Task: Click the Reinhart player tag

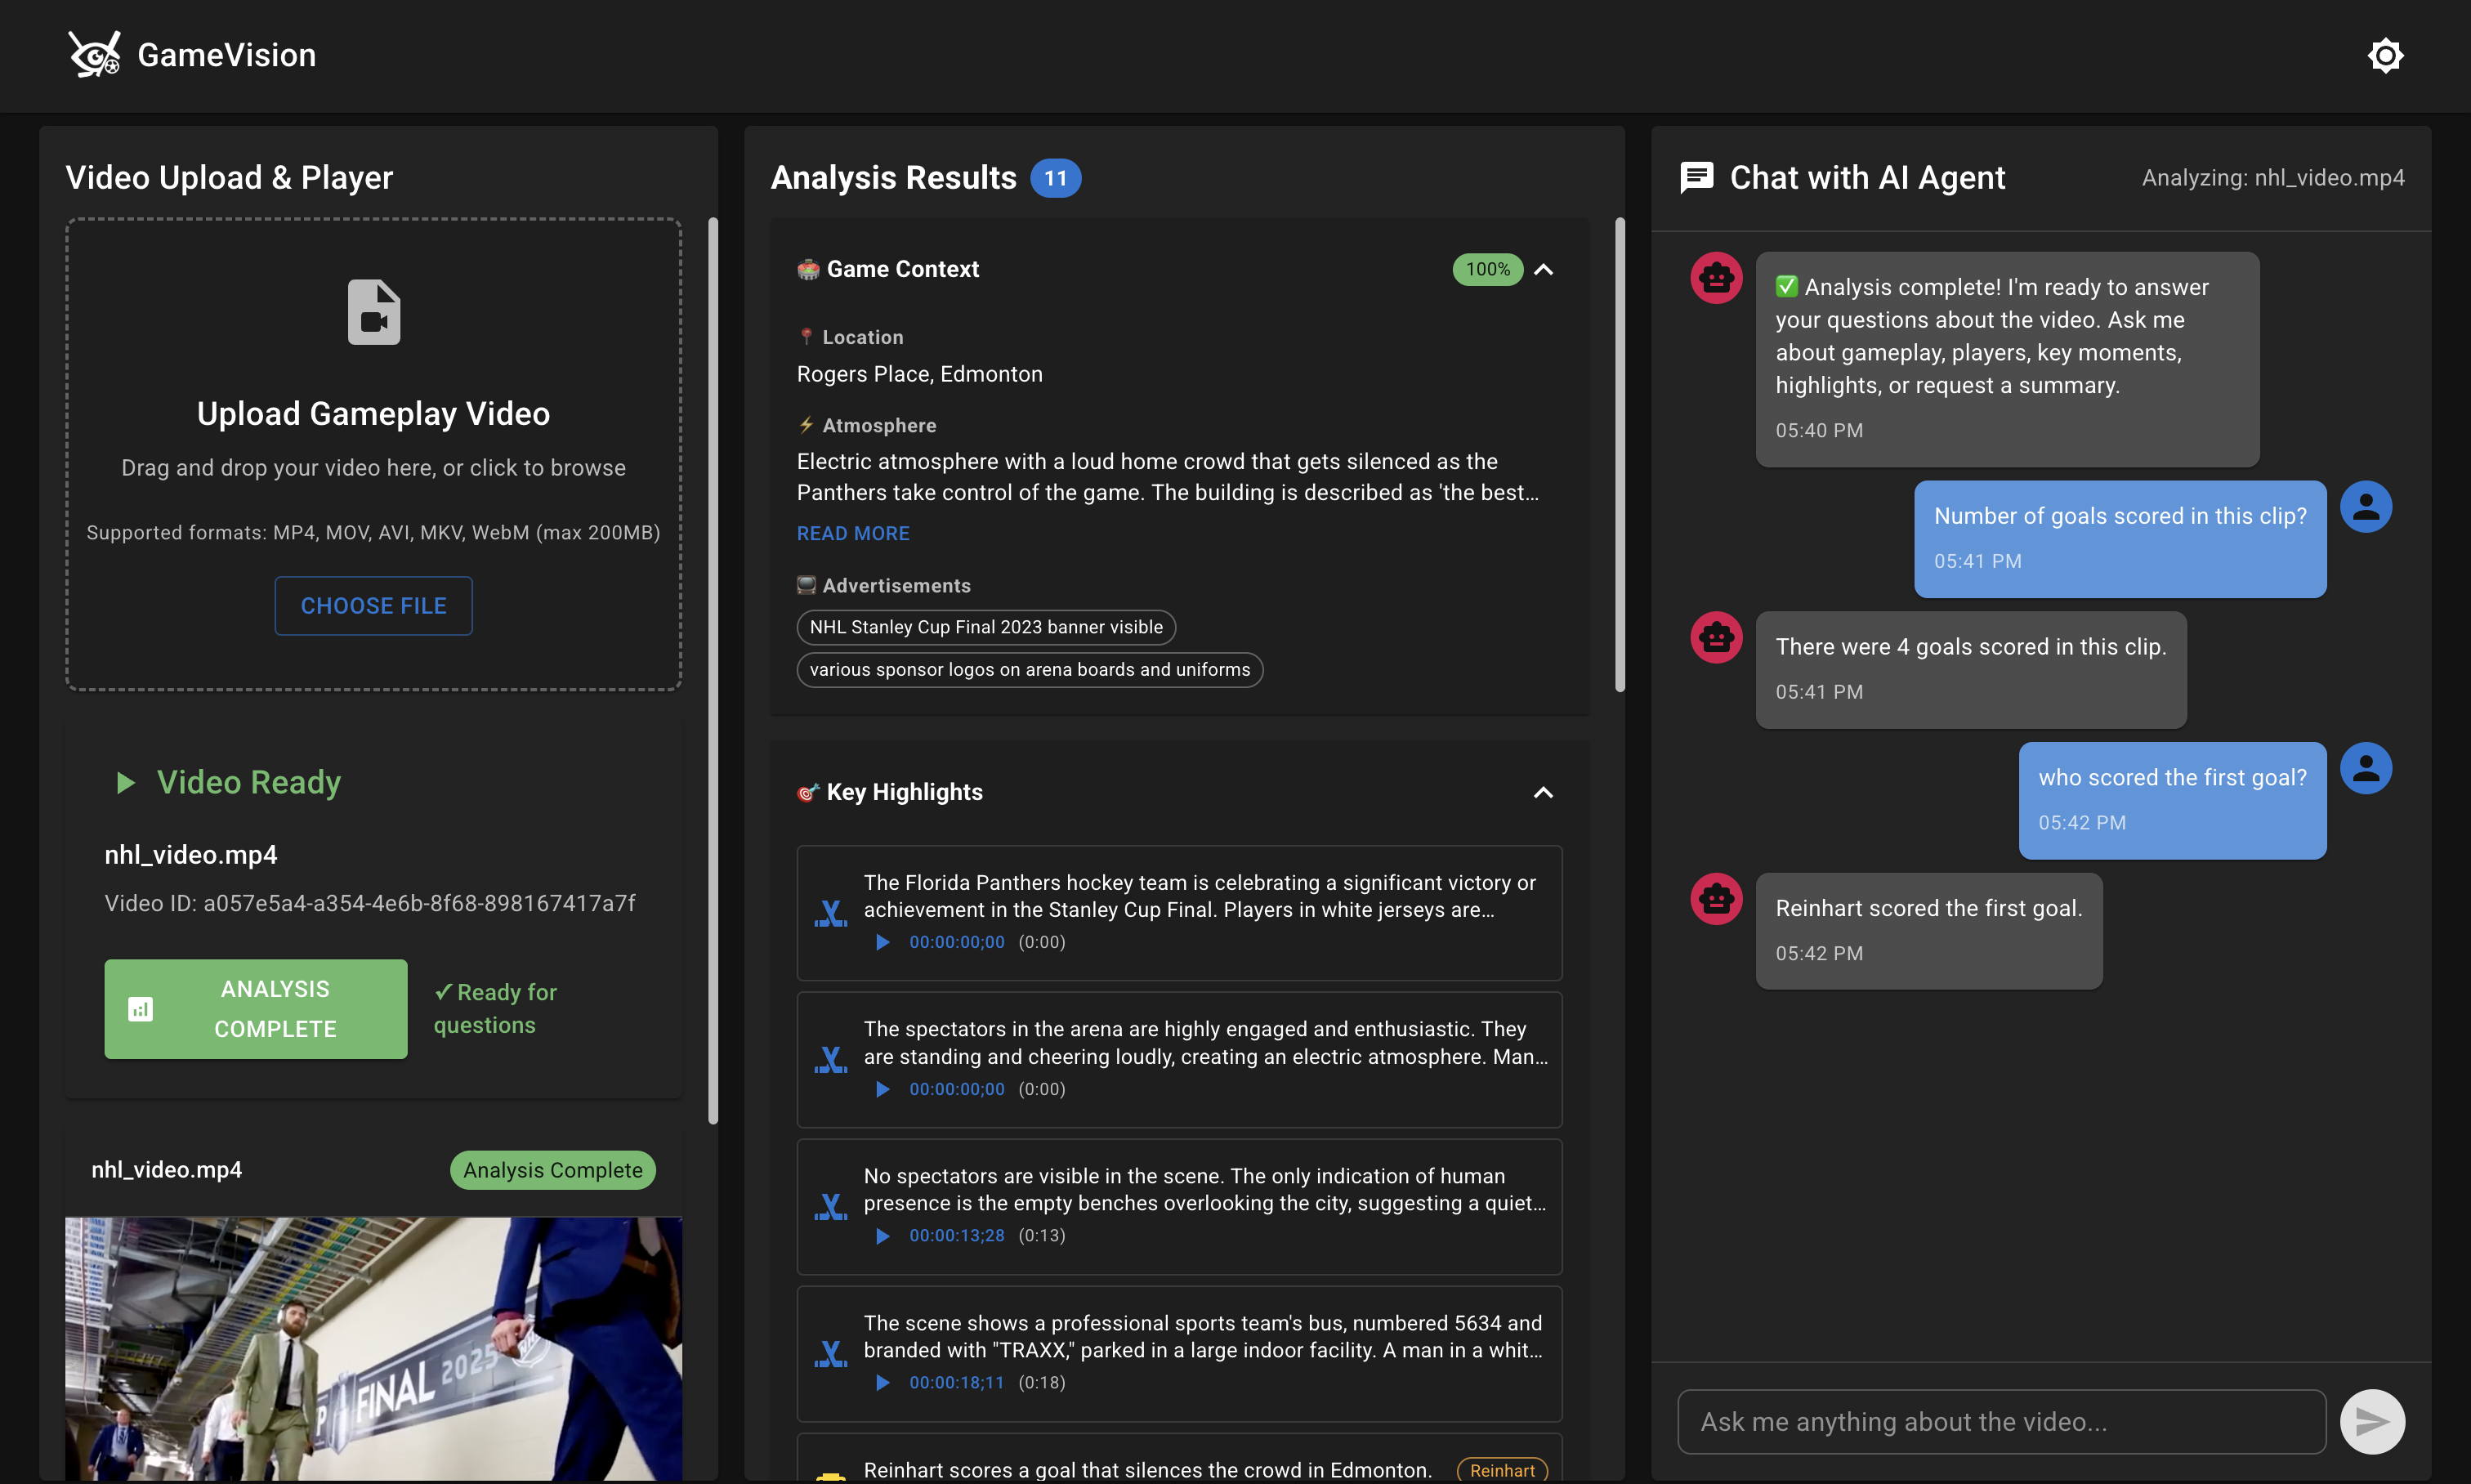Action: (x=1501, y=1469)
